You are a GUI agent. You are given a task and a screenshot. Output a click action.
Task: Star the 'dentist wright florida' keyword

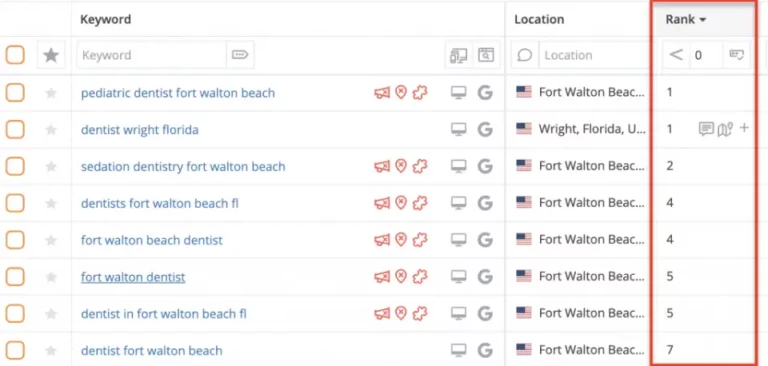coord(51,130)
